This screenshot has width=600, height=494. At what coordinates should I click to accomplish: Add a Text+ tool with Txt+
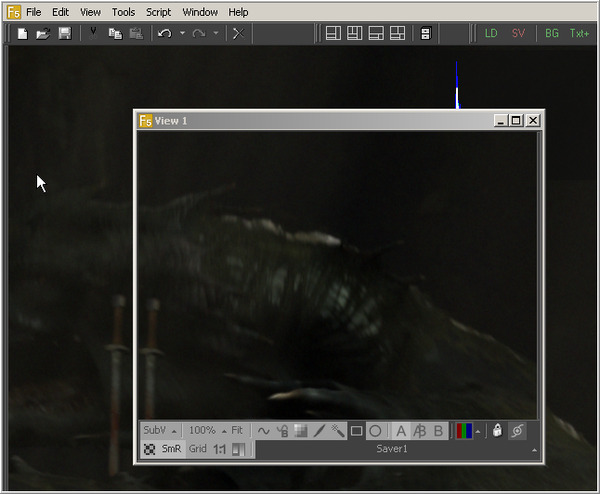coord(579,33)
